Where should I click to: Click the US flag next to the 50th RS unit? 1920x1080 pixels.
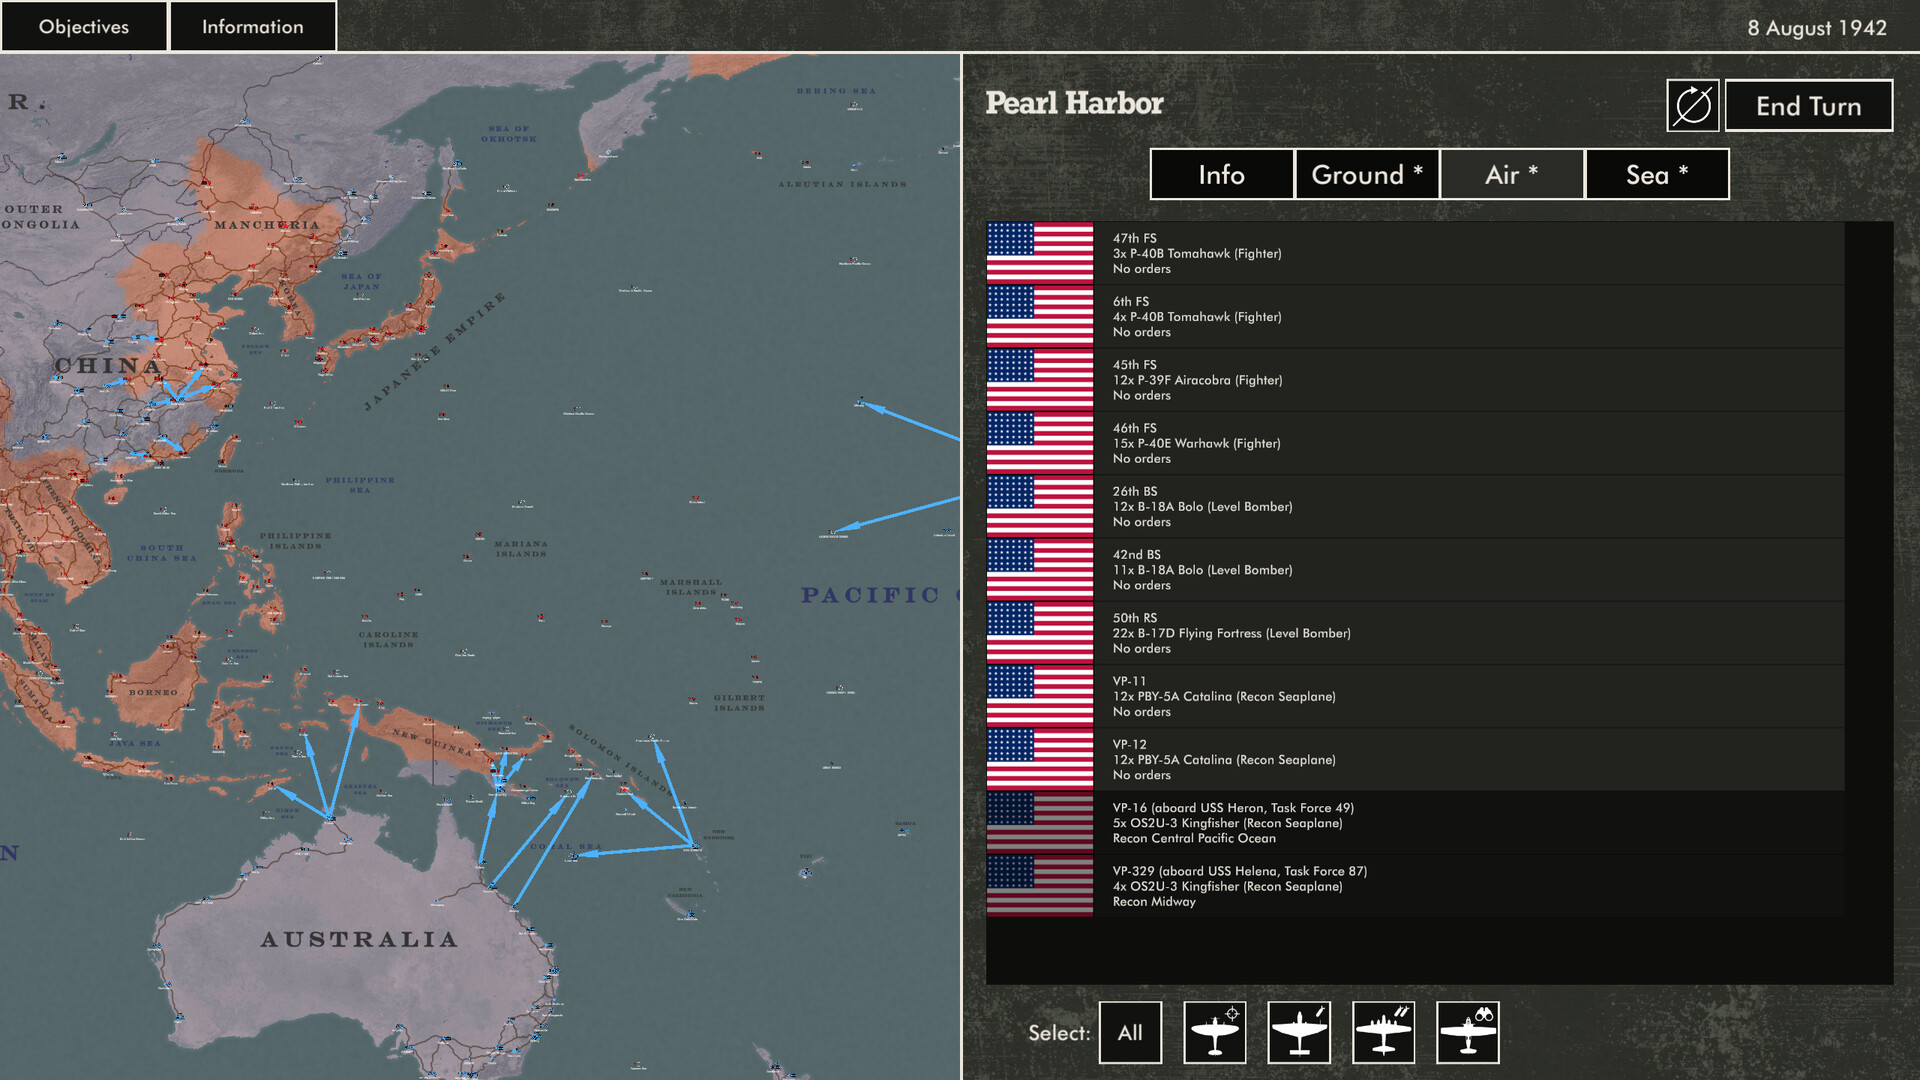pos(1038,633)
